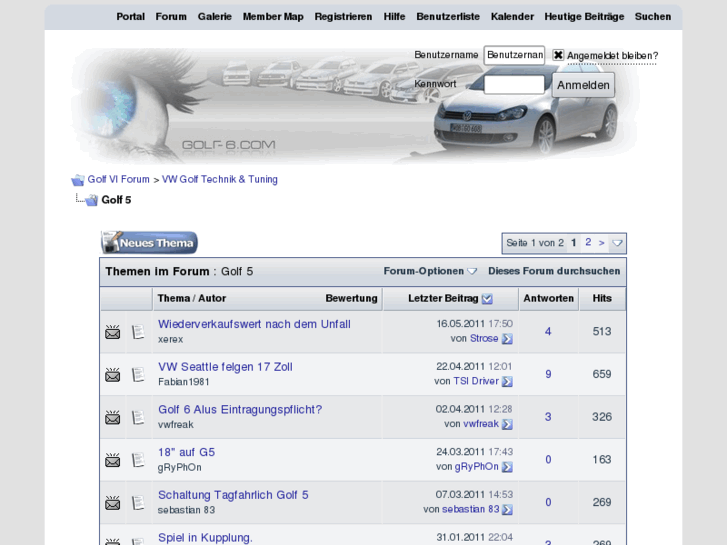Click the folder icon next to Golf 5
Image resolution: width=727 pixels, height=545 pixels.
[91, 200]
